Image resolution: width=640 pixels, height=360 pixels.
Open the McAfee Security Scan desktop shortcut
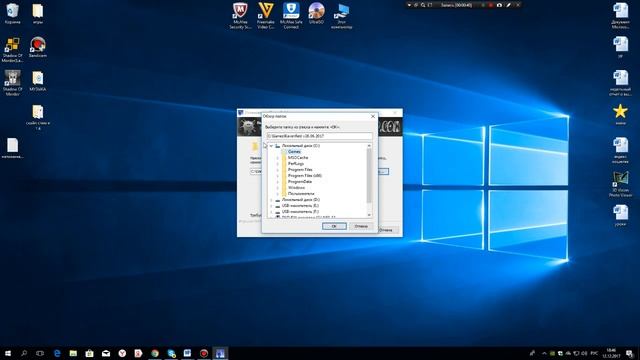[240, 16]
